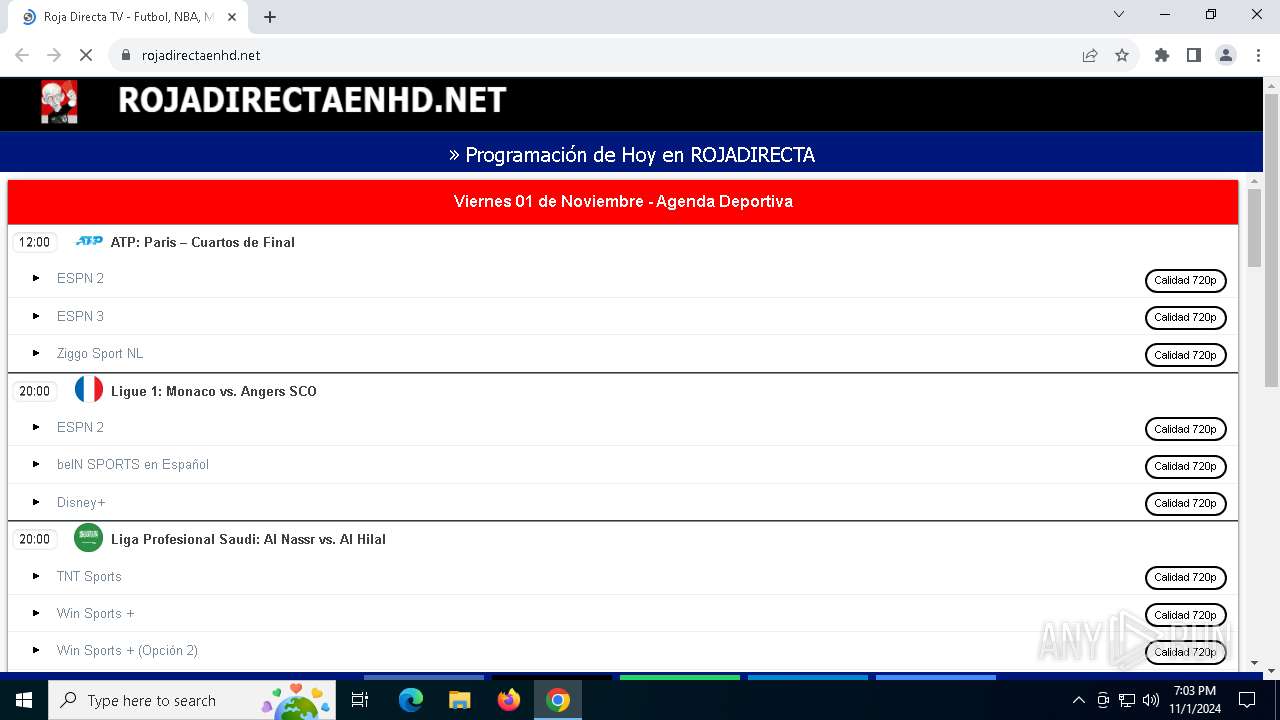This screenshot has width=1280, height=720.
Task: Open the Disney+ stream link
Action: click(x=81, y=502)
